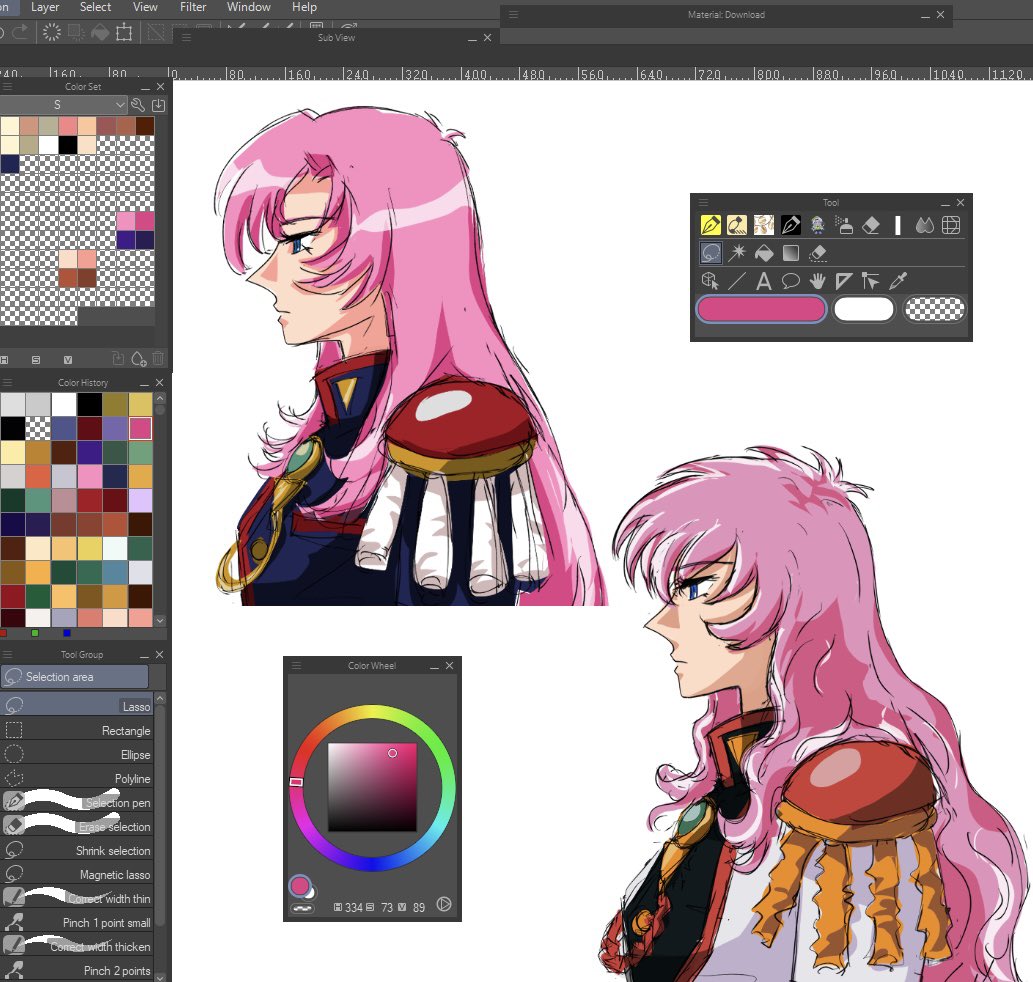This screenshot has height=982, width=1033.
Task: Choose the Rectangle selection sub tool
Action: coord(76,730)
